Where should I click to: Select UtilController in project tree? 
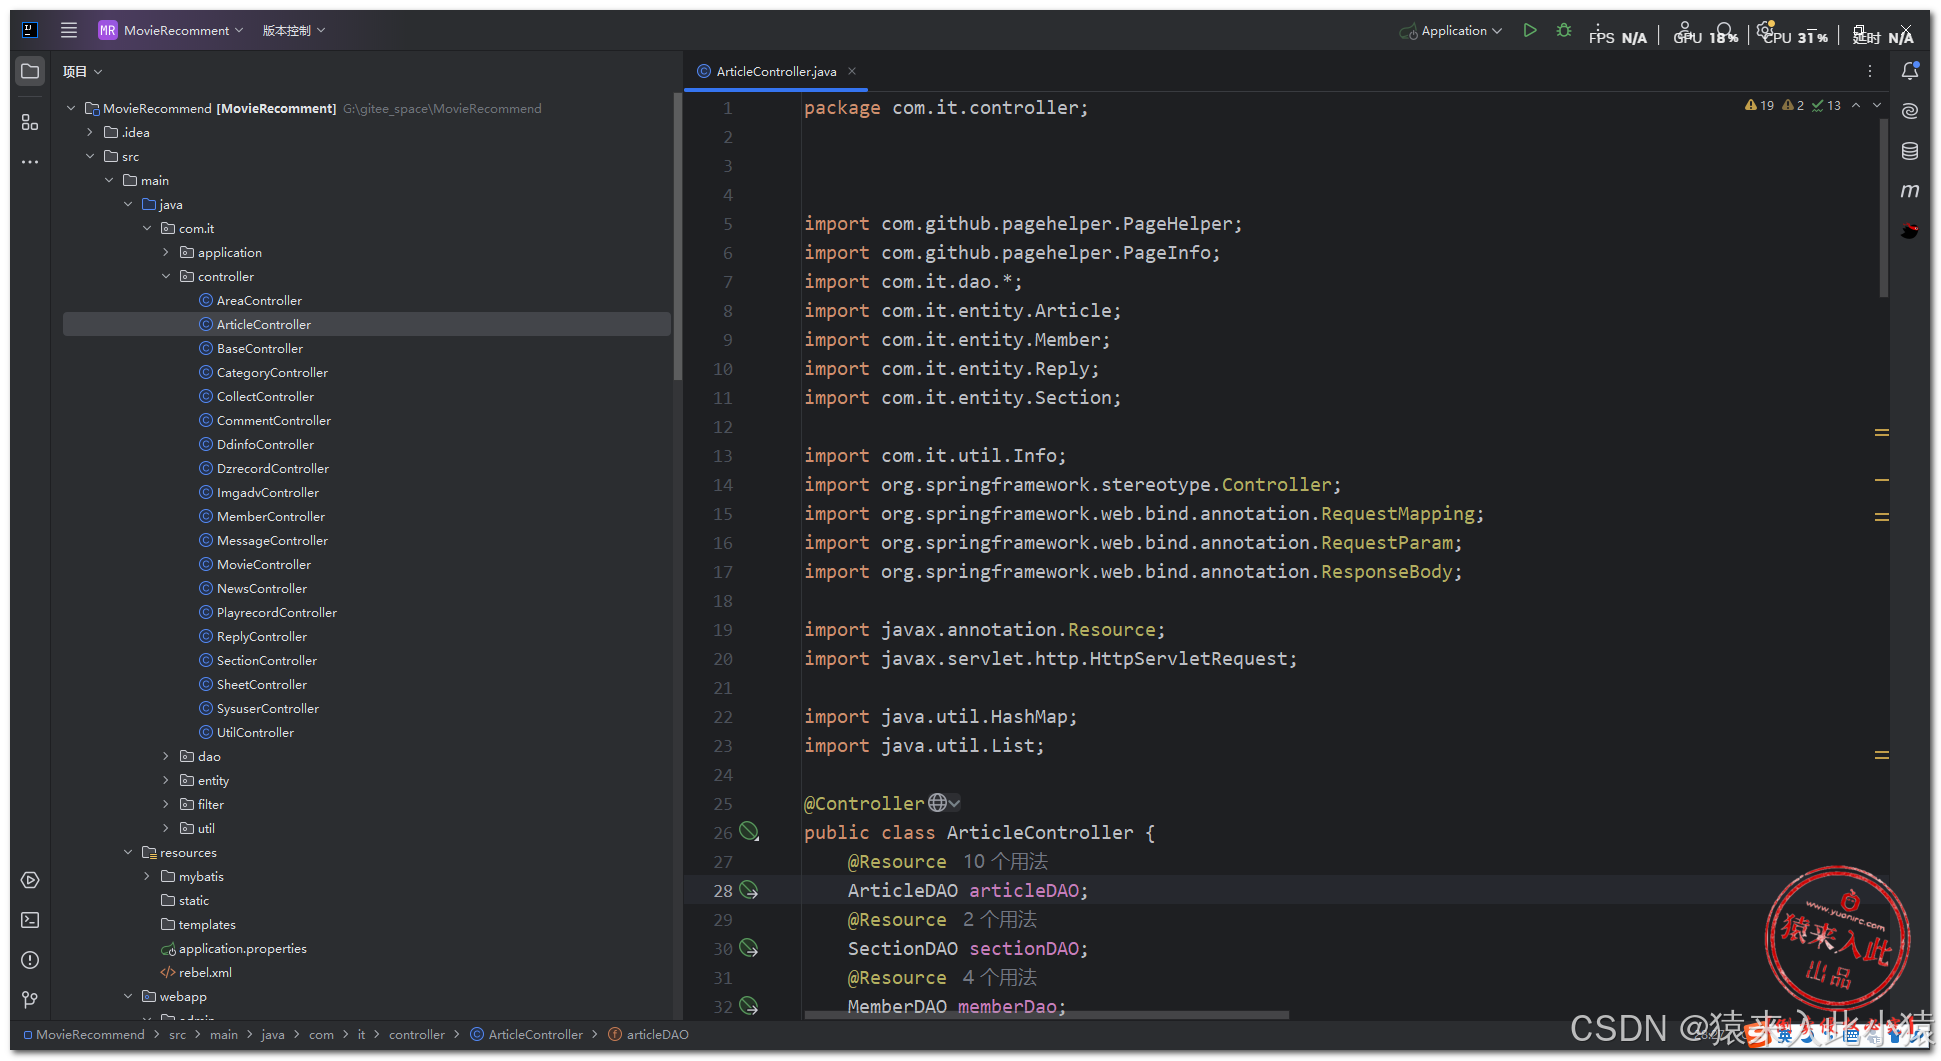pos(255,732)
